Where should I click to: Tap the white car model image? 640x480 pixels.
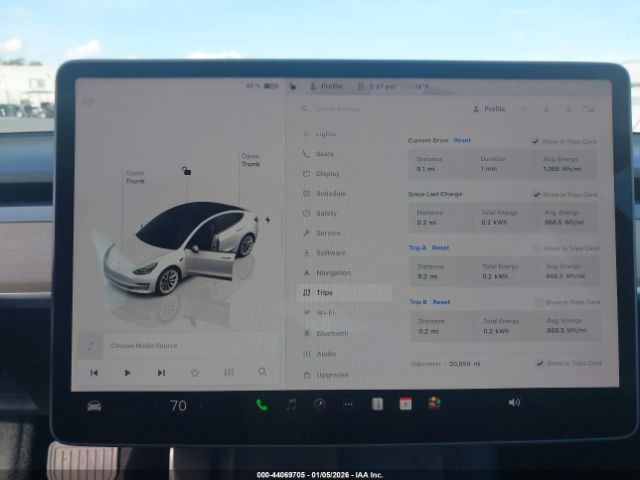[182, 248]
